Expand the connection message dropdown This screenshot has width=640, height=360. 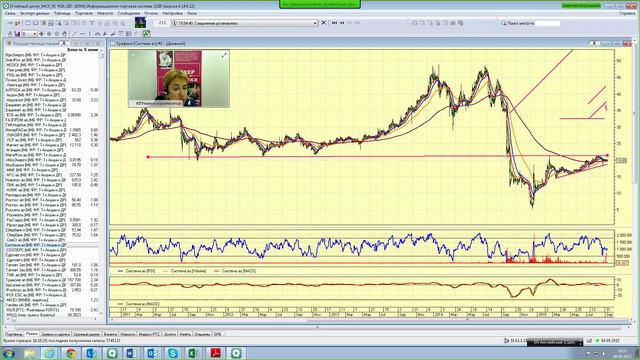(315, 23)
